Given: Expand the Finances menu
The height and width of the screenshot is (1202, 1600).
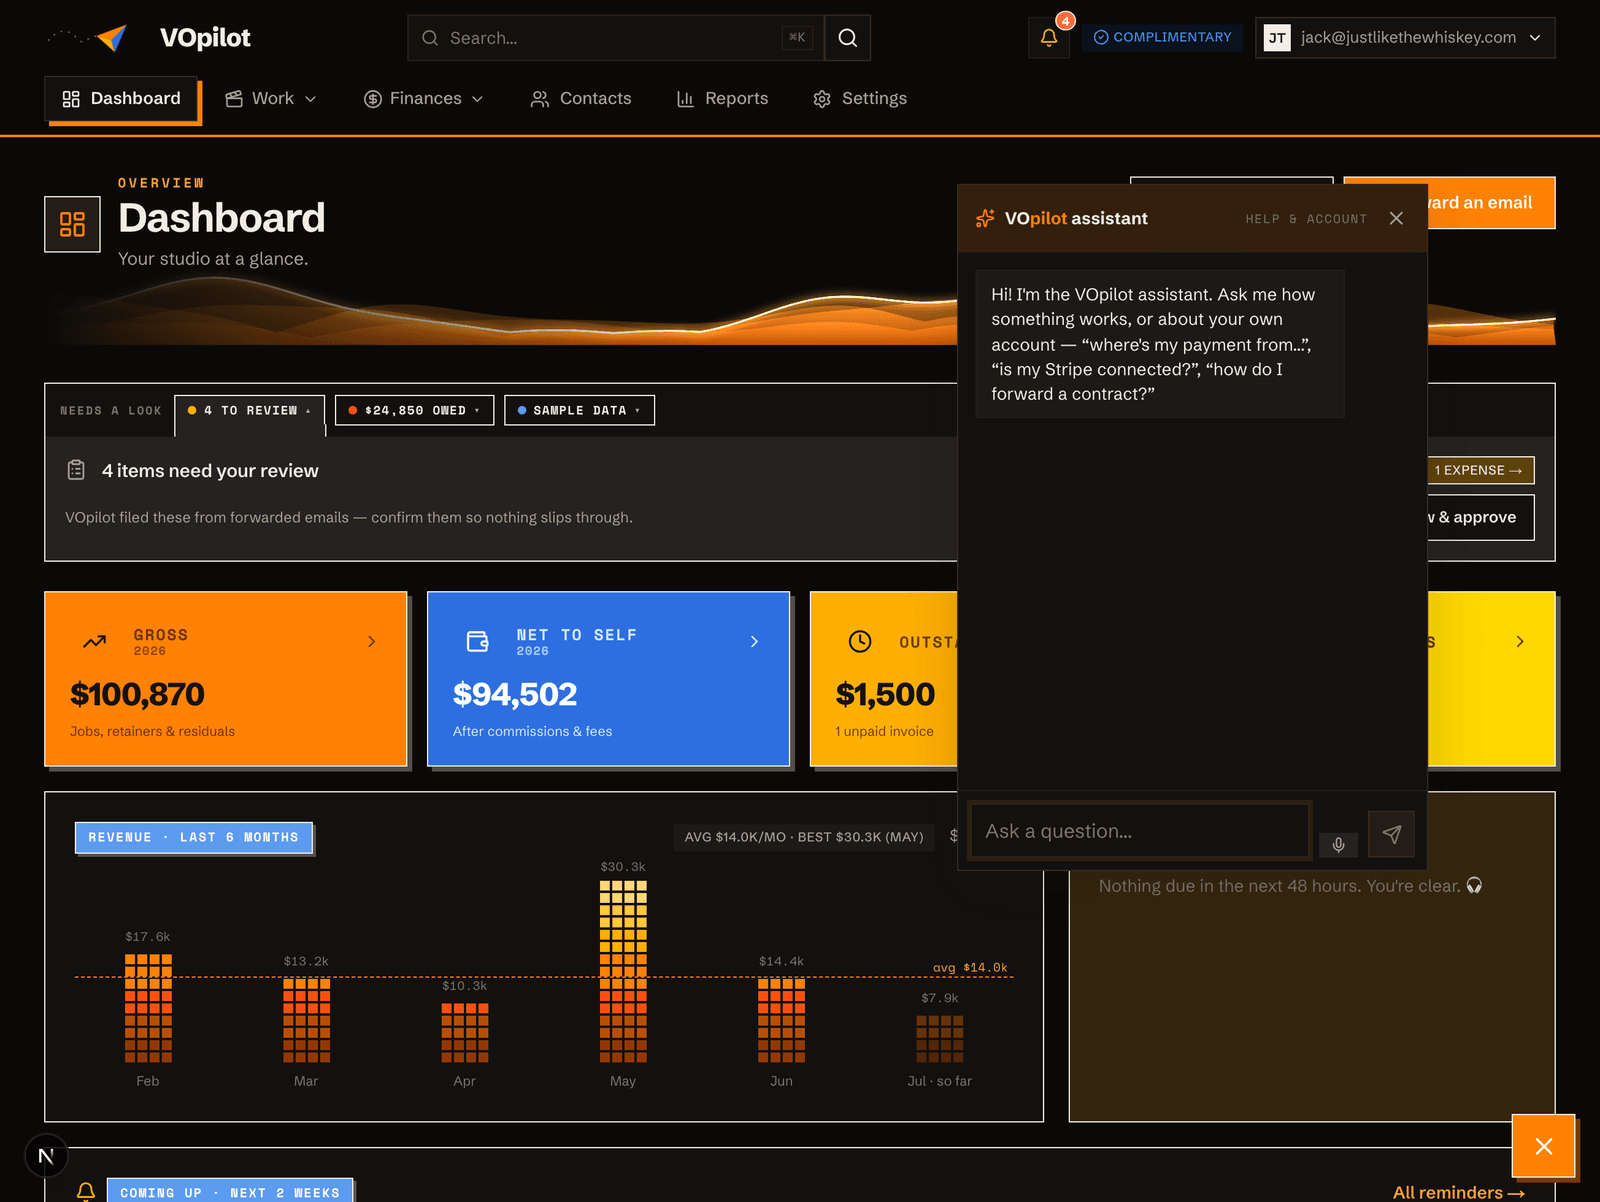Looking at the screenshot, I should (x=424, y=99).
